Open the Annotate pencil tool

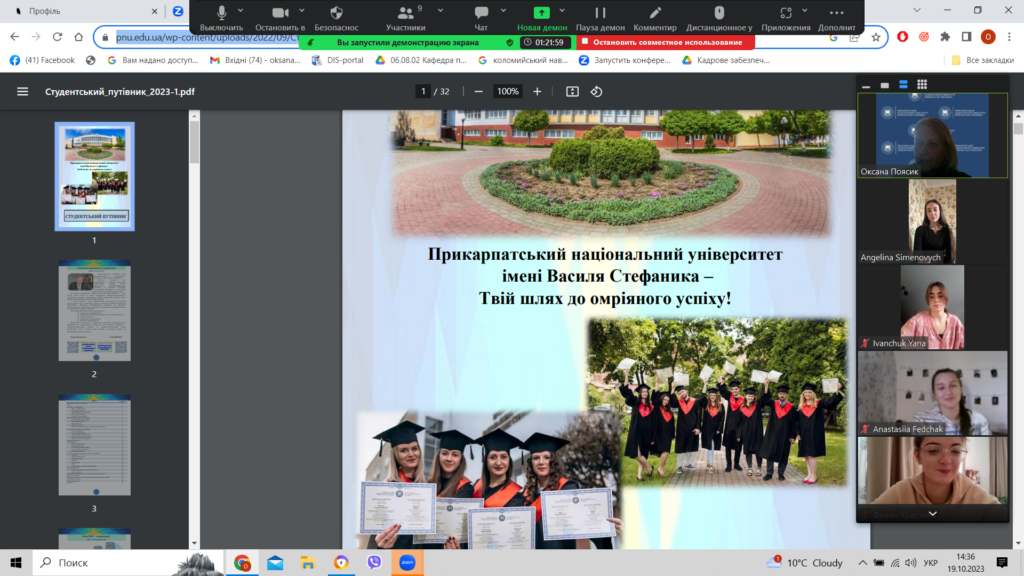[x=655, y=14]
